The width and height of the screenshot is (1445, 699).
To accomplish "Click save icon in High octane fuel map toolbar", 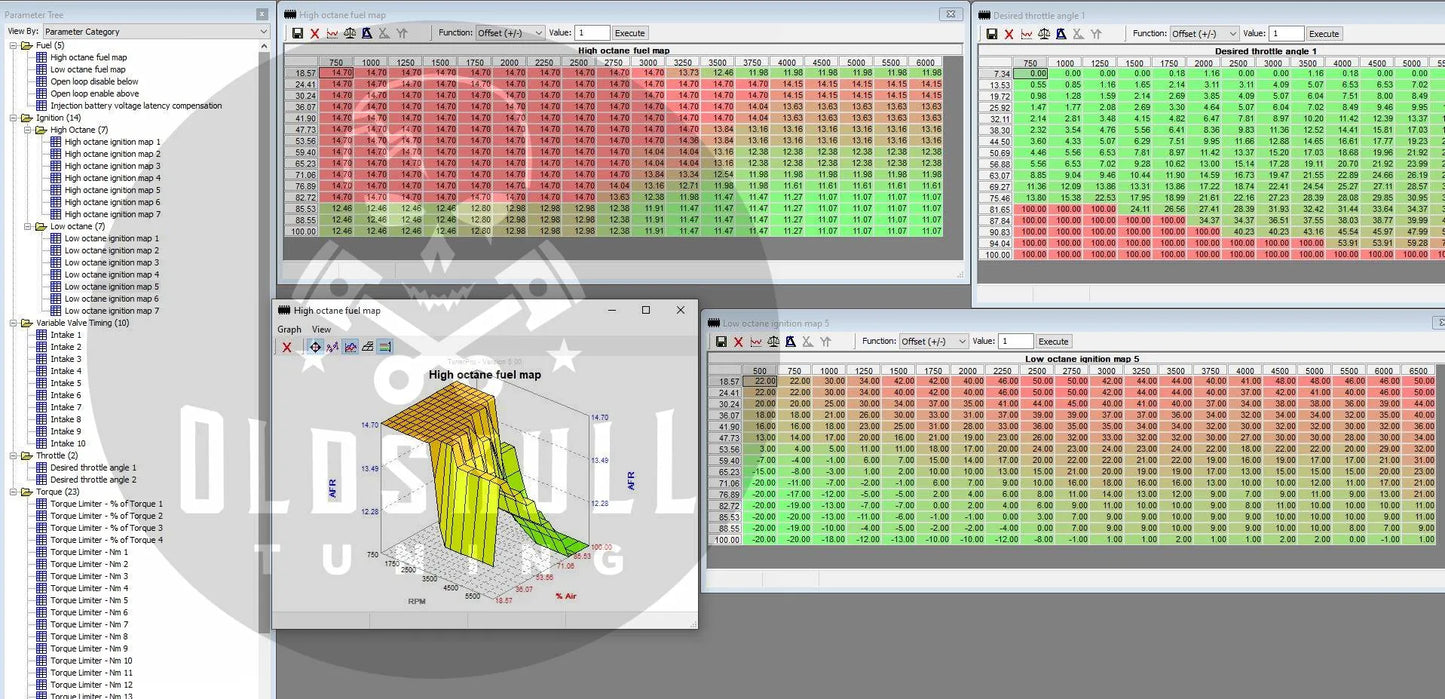I will (297, 33).
